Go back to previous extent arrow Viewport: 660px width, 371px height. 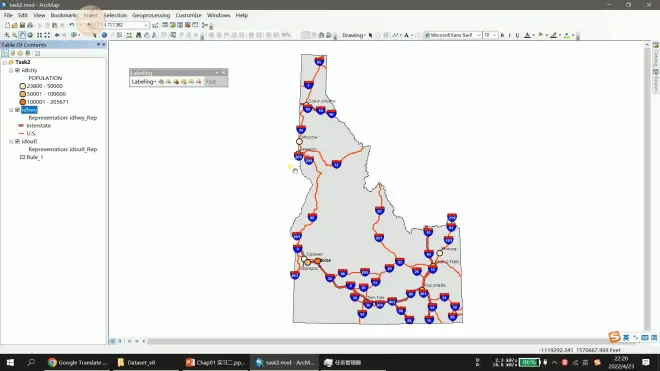coord(57,35)
